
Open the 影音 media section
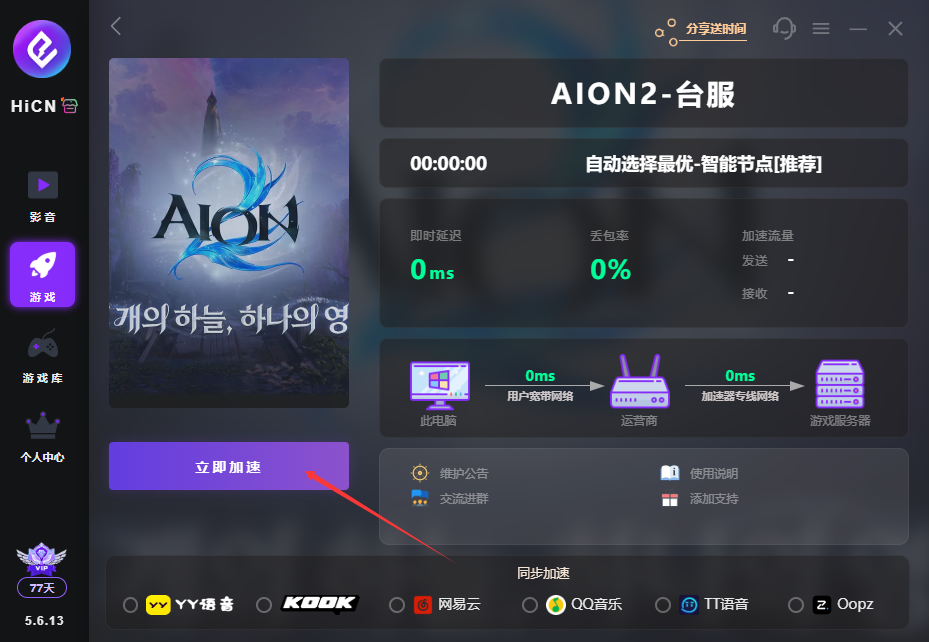[43, 197]
